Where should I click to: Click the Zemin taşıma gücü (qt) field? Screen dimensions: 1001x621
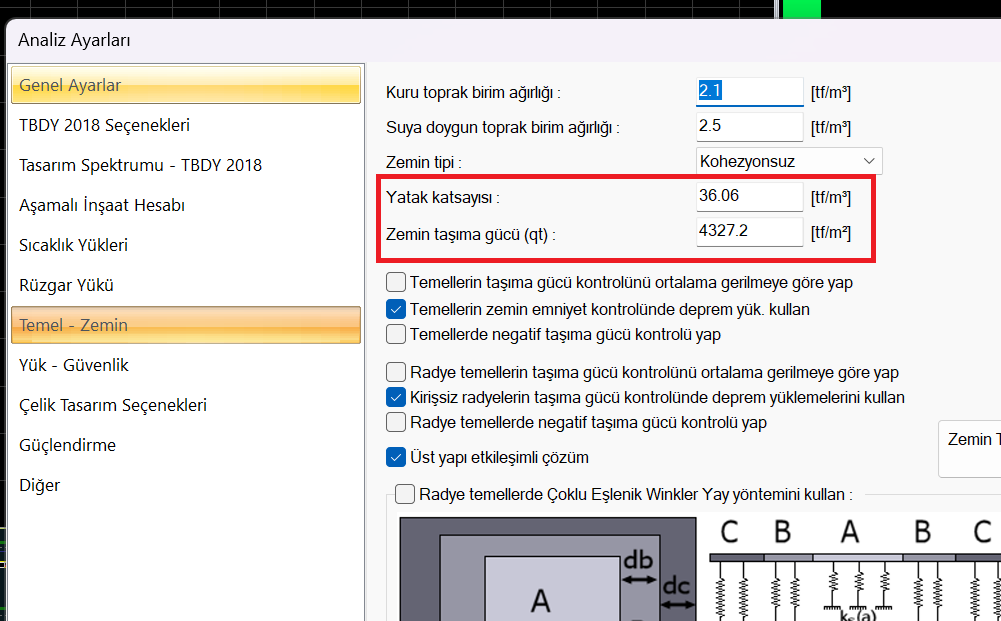[749, 232]
